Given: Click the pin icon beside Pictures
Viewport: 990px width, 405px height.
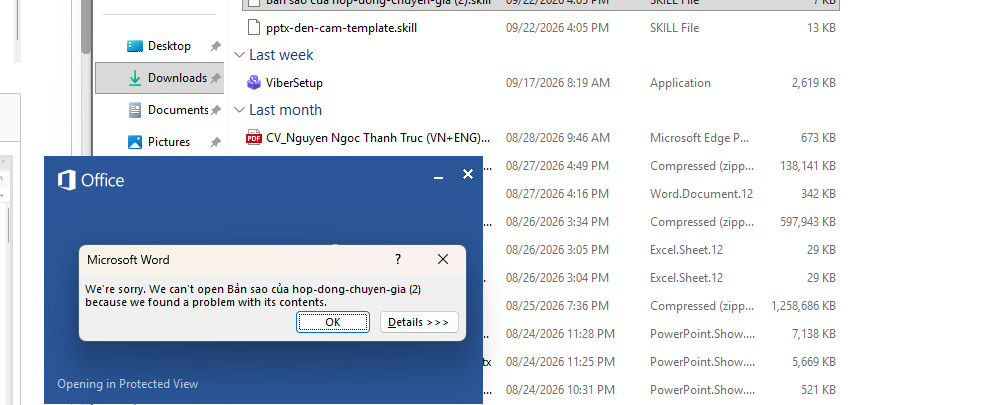Looking at the screenshot, I should tap(215, 142).
